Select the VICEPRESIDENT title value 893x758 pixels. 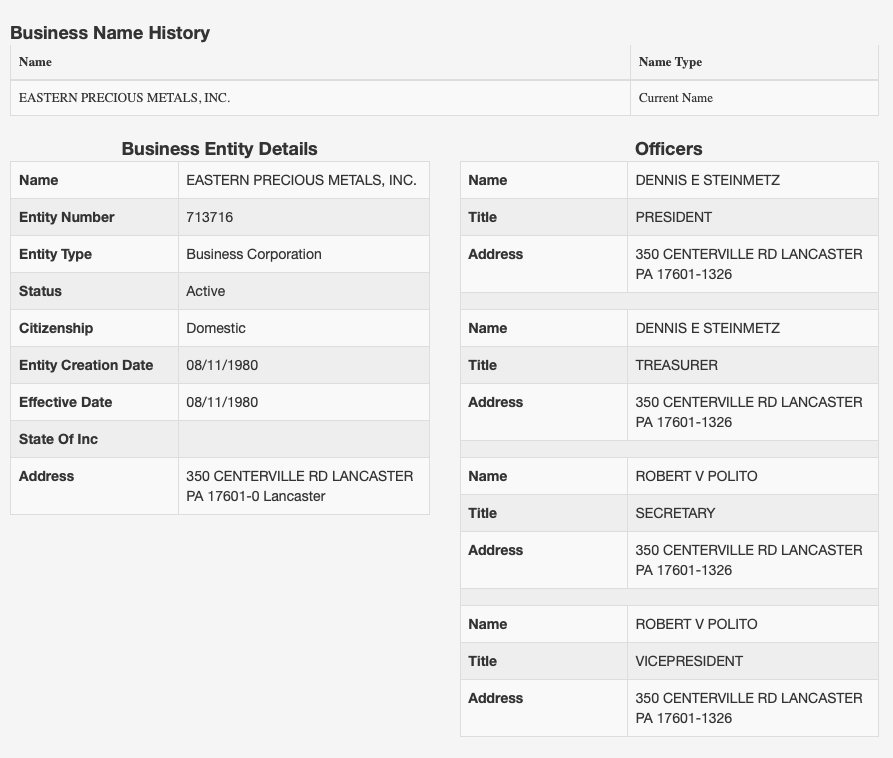pyautogui.click(x=689, y=661)
